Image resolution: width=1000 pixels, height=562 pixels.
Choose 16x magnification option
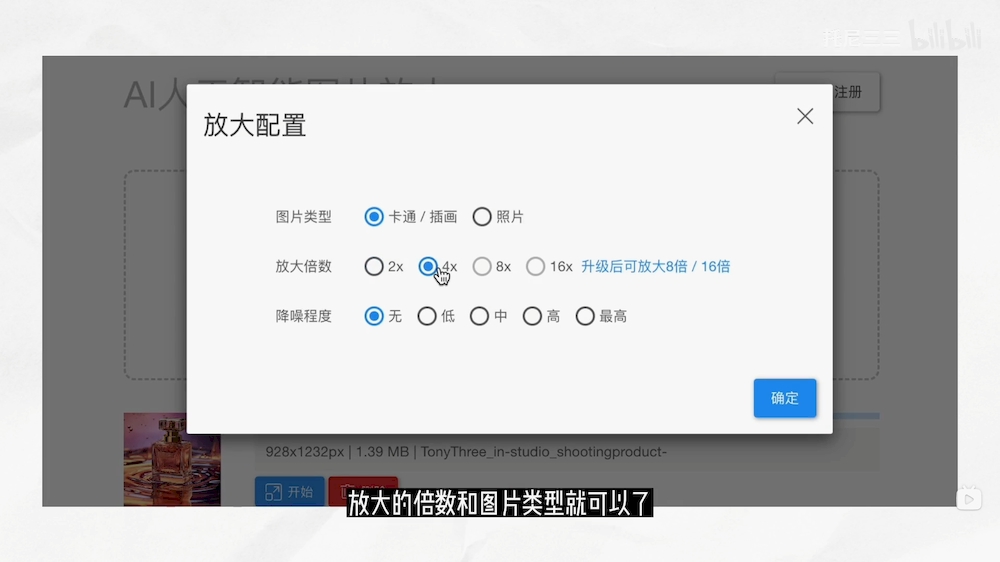click(536, 267)
